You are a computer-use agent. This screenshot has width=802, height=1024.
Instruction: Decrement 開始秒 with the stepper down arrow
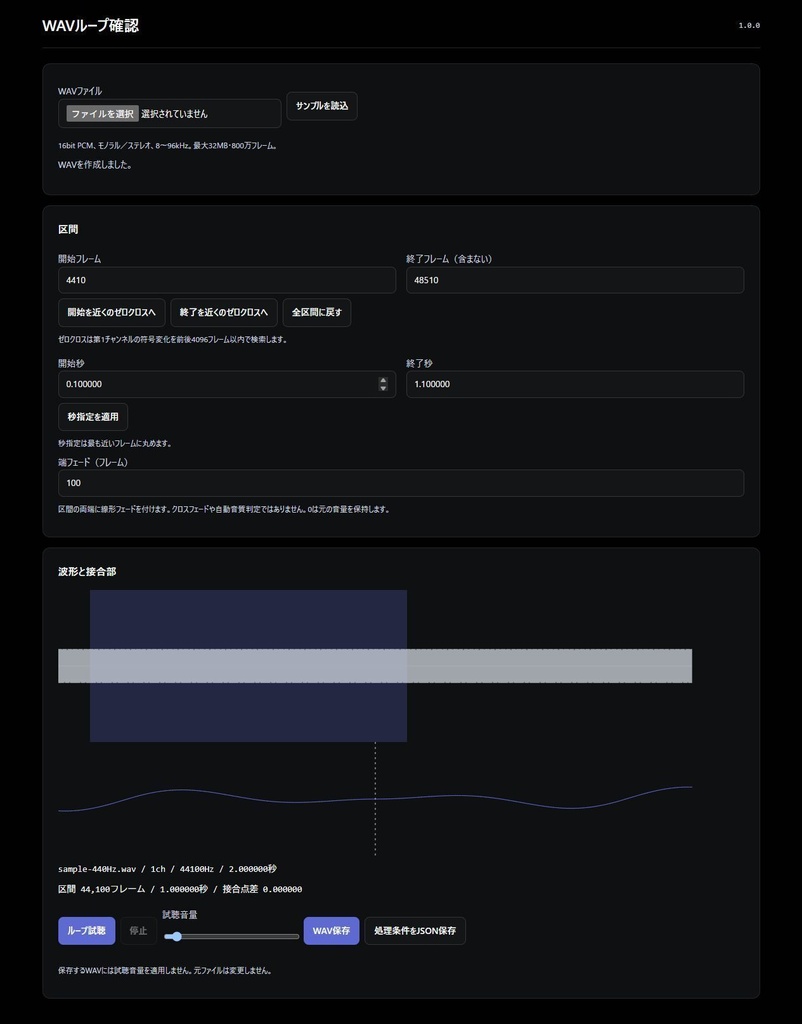(383, 388)
